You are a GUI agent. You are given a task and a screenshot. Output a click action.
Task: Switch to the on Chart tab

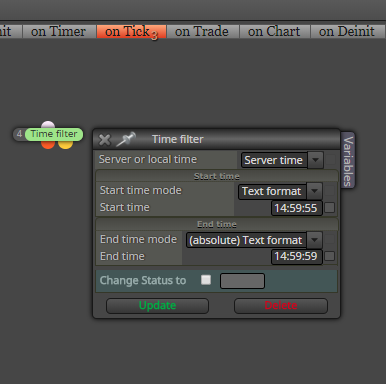(274, 32)
